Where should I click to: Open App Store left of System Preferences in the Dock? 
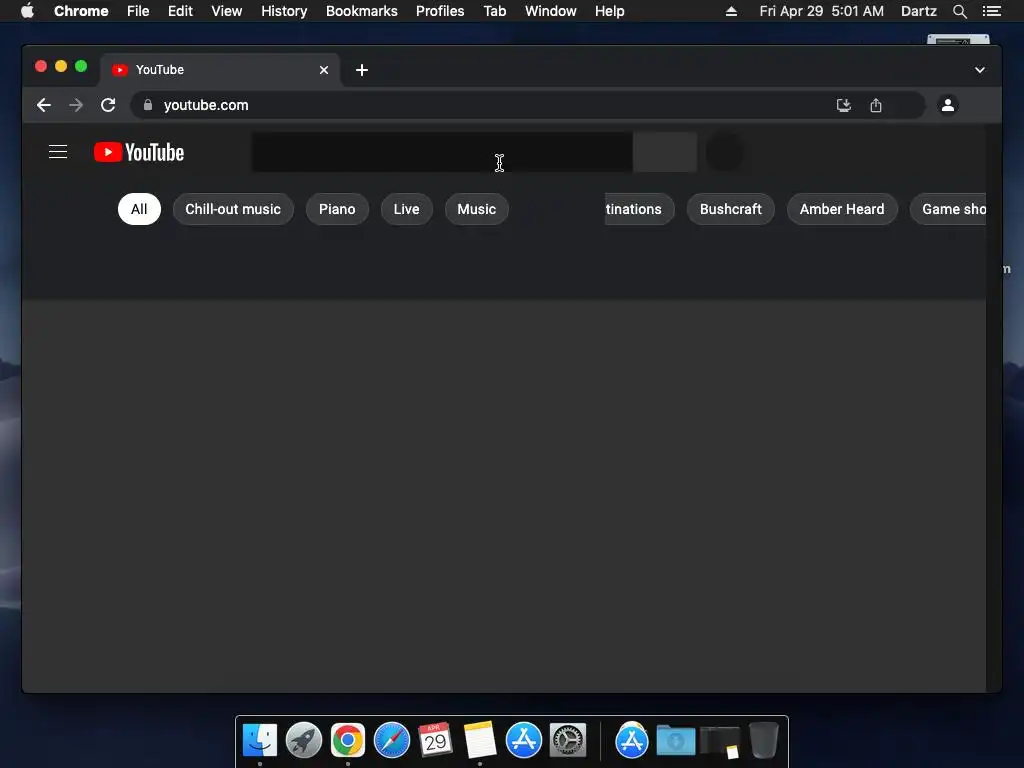click(524, 740)
